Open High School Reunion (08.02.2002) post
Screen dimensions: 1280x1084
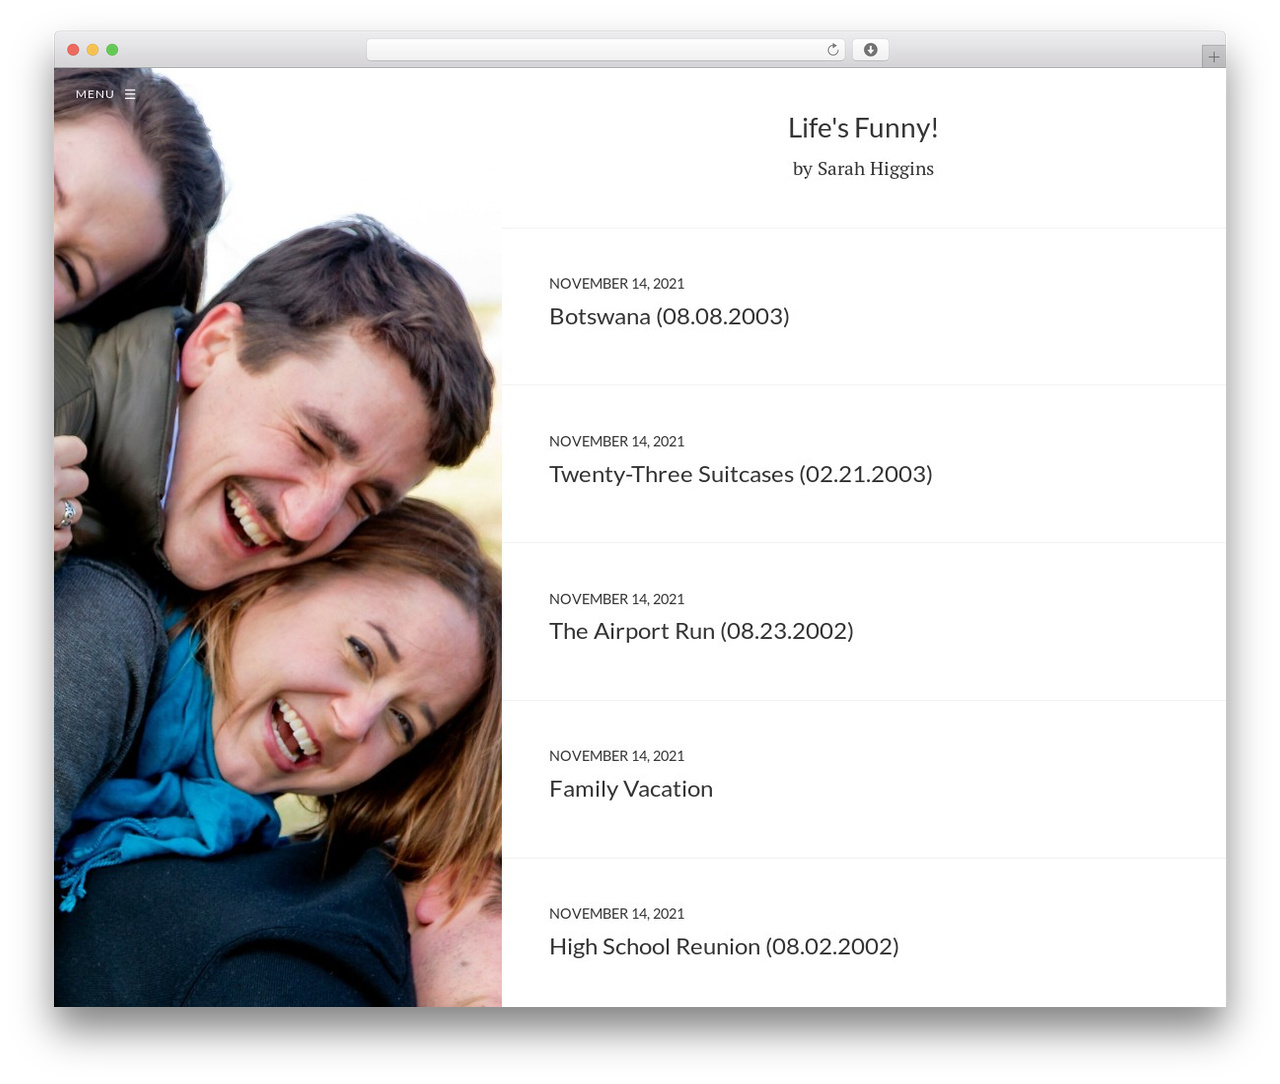pyautogui.click(x=724, y=946)
